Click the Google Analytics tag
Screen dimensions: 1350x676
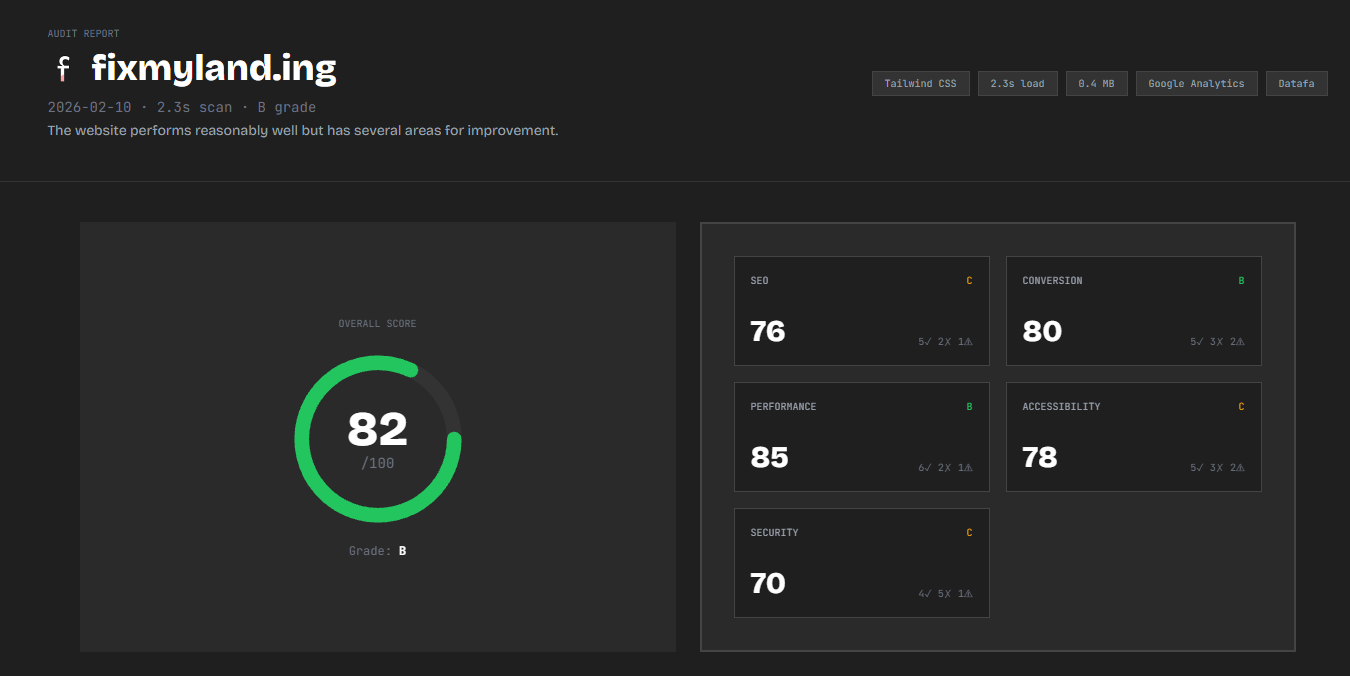pyautogui.click(x=1196, y=84)
